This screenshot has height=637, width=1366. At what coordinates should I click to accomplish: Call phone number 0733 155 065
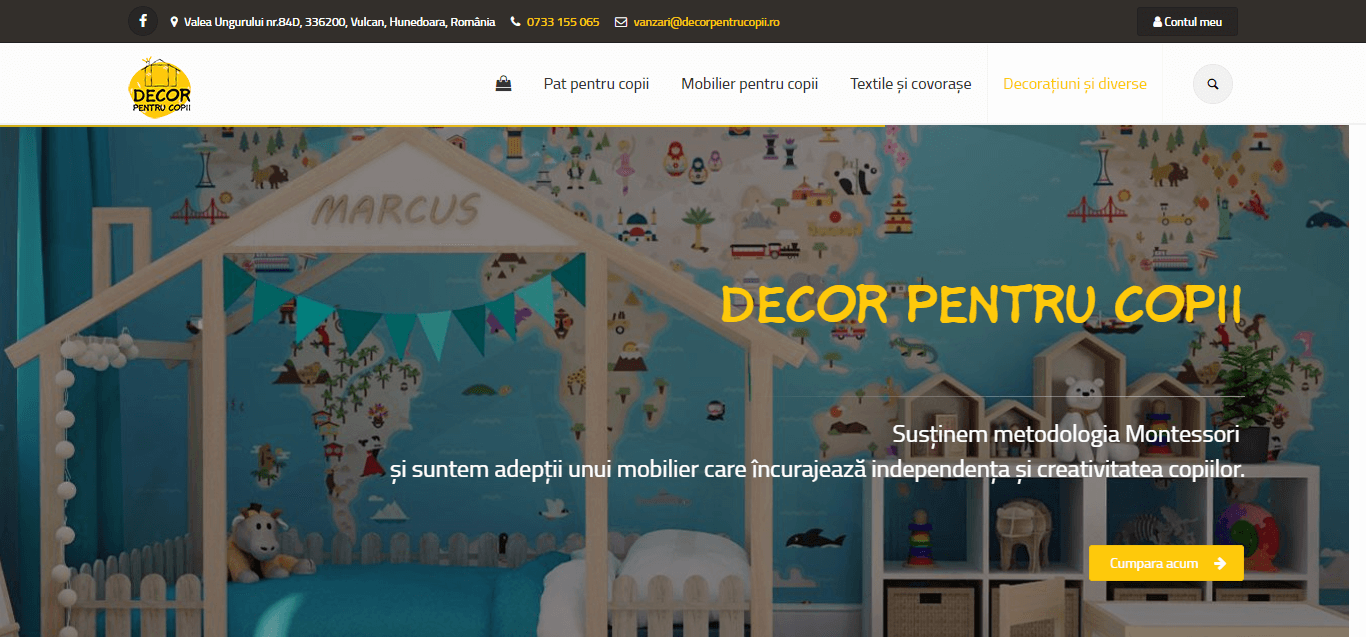[x=563, y=22]
